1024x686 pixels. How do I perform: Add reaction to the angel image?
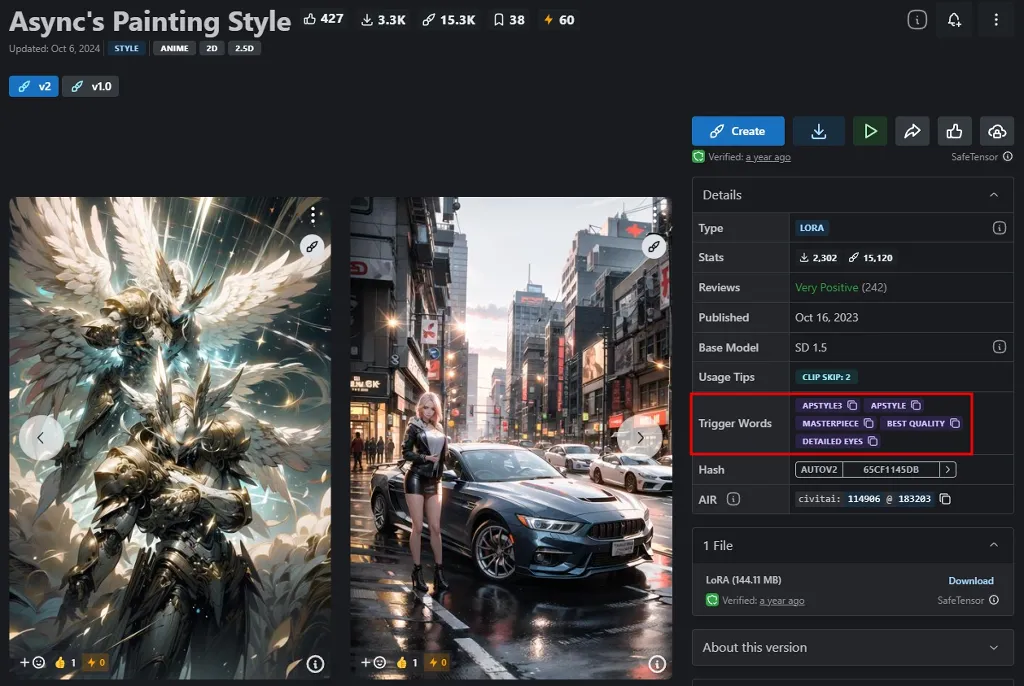coord(33,662)
